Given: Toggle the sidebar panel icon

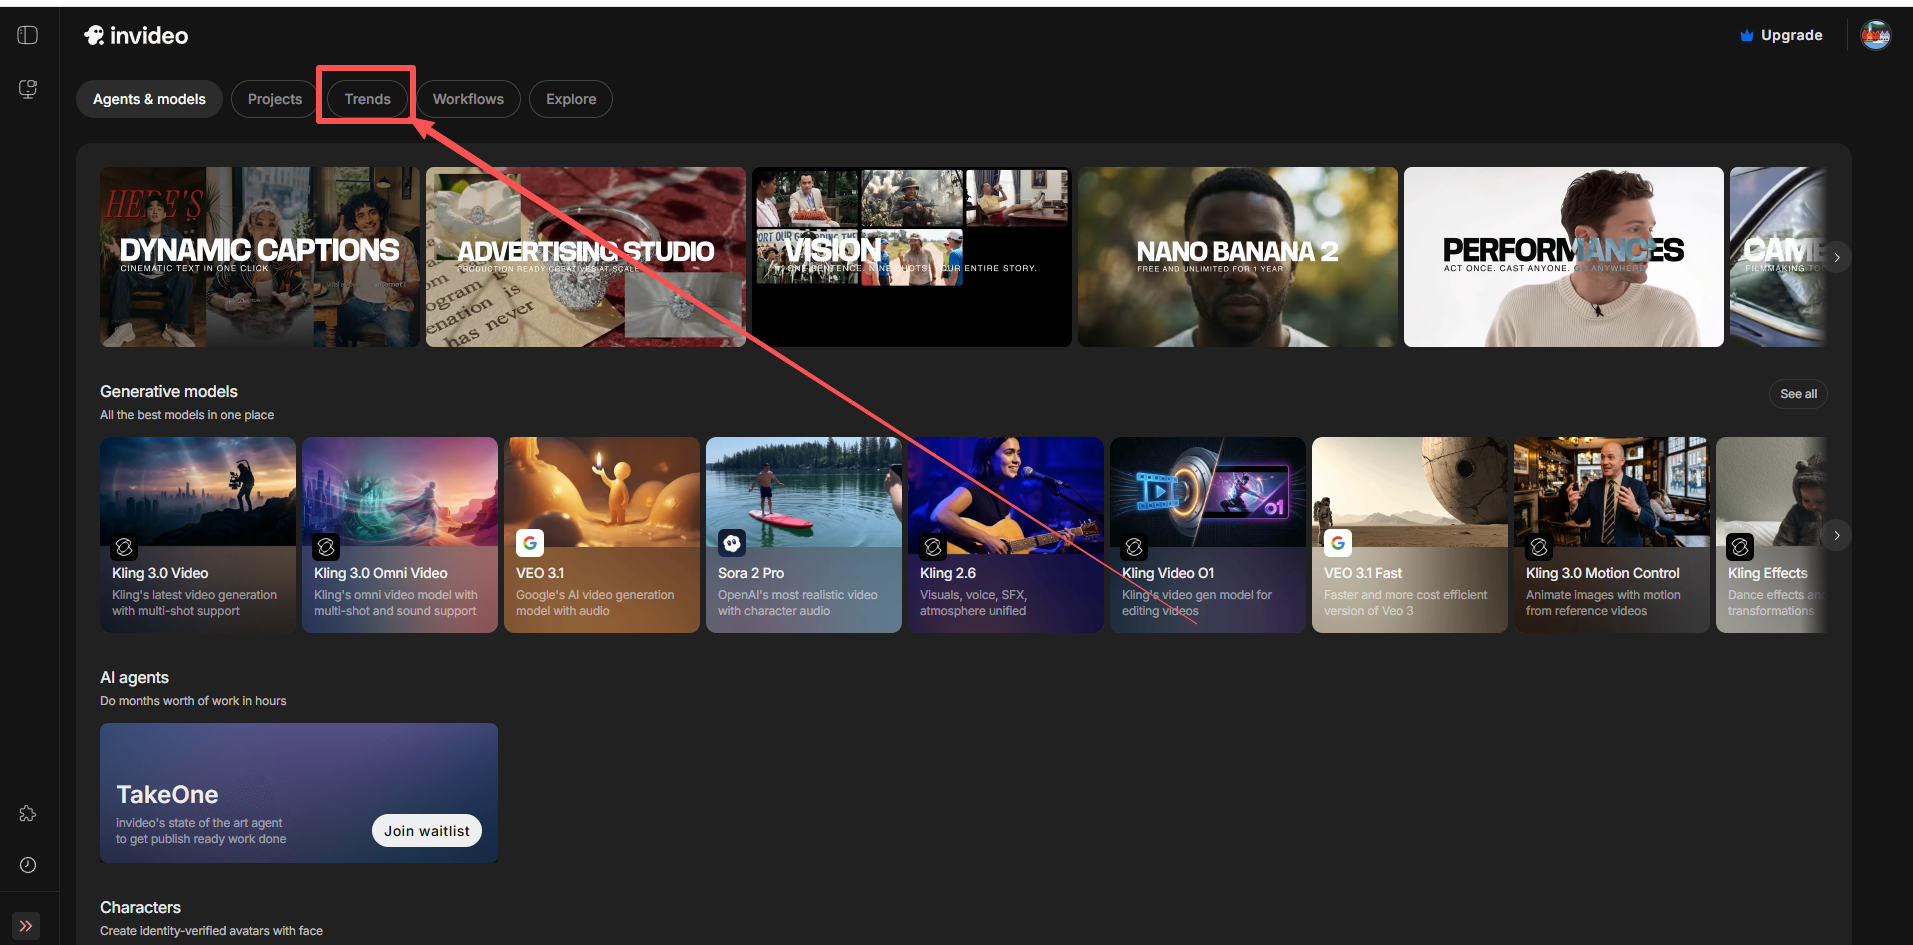Looking at the screenshot, I should (x=28, y=35).
